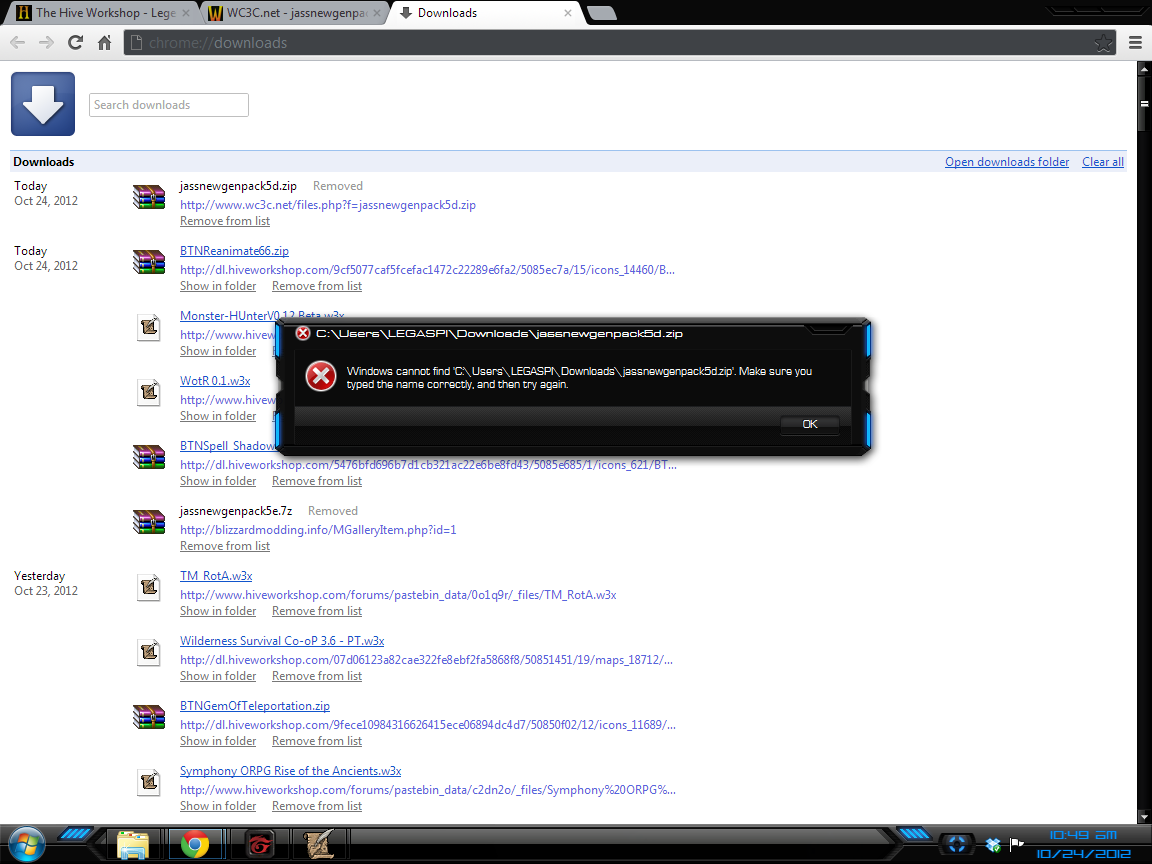Show BTNReanimate66.zip in folder
This screenshot has height=864, width=1152.
pyautogui.click(x=218, y=286)
